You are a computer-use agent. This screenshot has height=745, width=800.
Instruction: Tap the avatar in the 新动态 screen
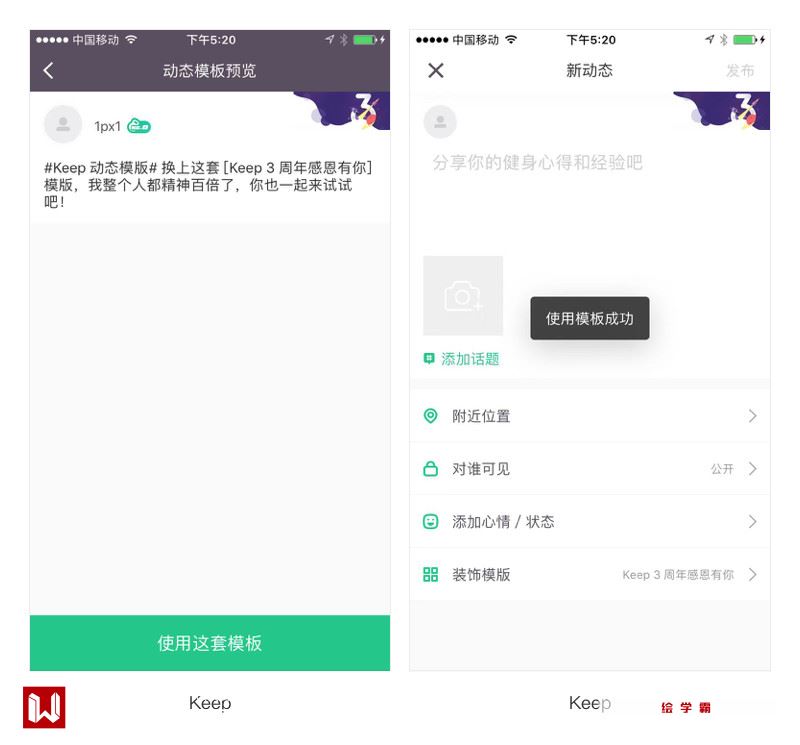pos(440,122)
